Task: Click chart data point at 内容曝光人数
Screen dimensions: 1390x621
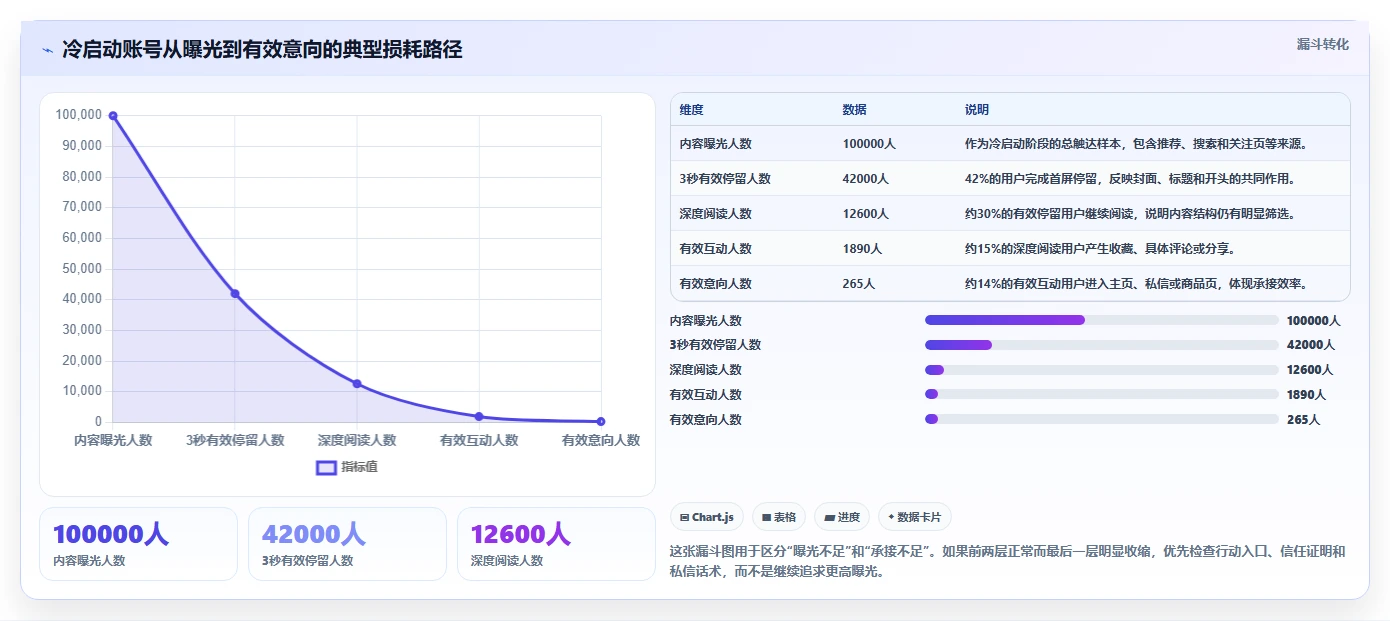Action: [113, 116]
